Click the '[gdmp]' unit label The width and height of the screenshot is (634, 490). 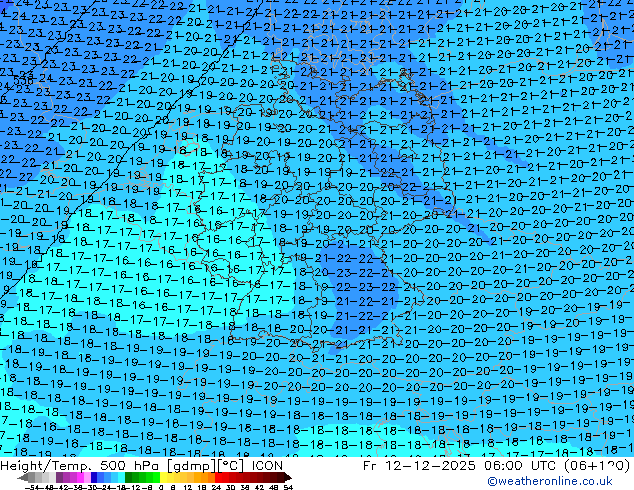pyautogui.click(x=191, y=466)
